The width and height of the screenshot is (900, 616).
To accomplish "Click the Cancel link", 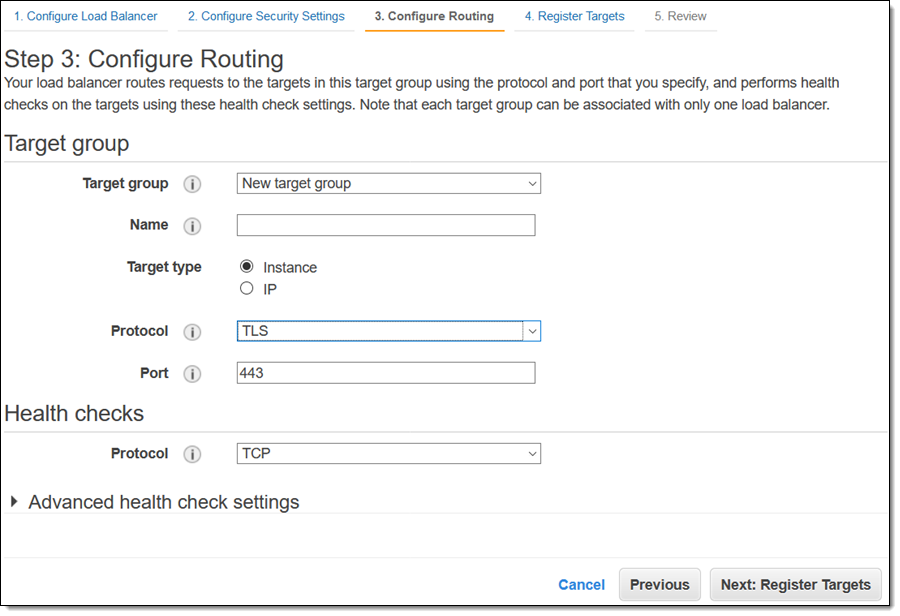I will pyautogui.click(x=581, y=585).
